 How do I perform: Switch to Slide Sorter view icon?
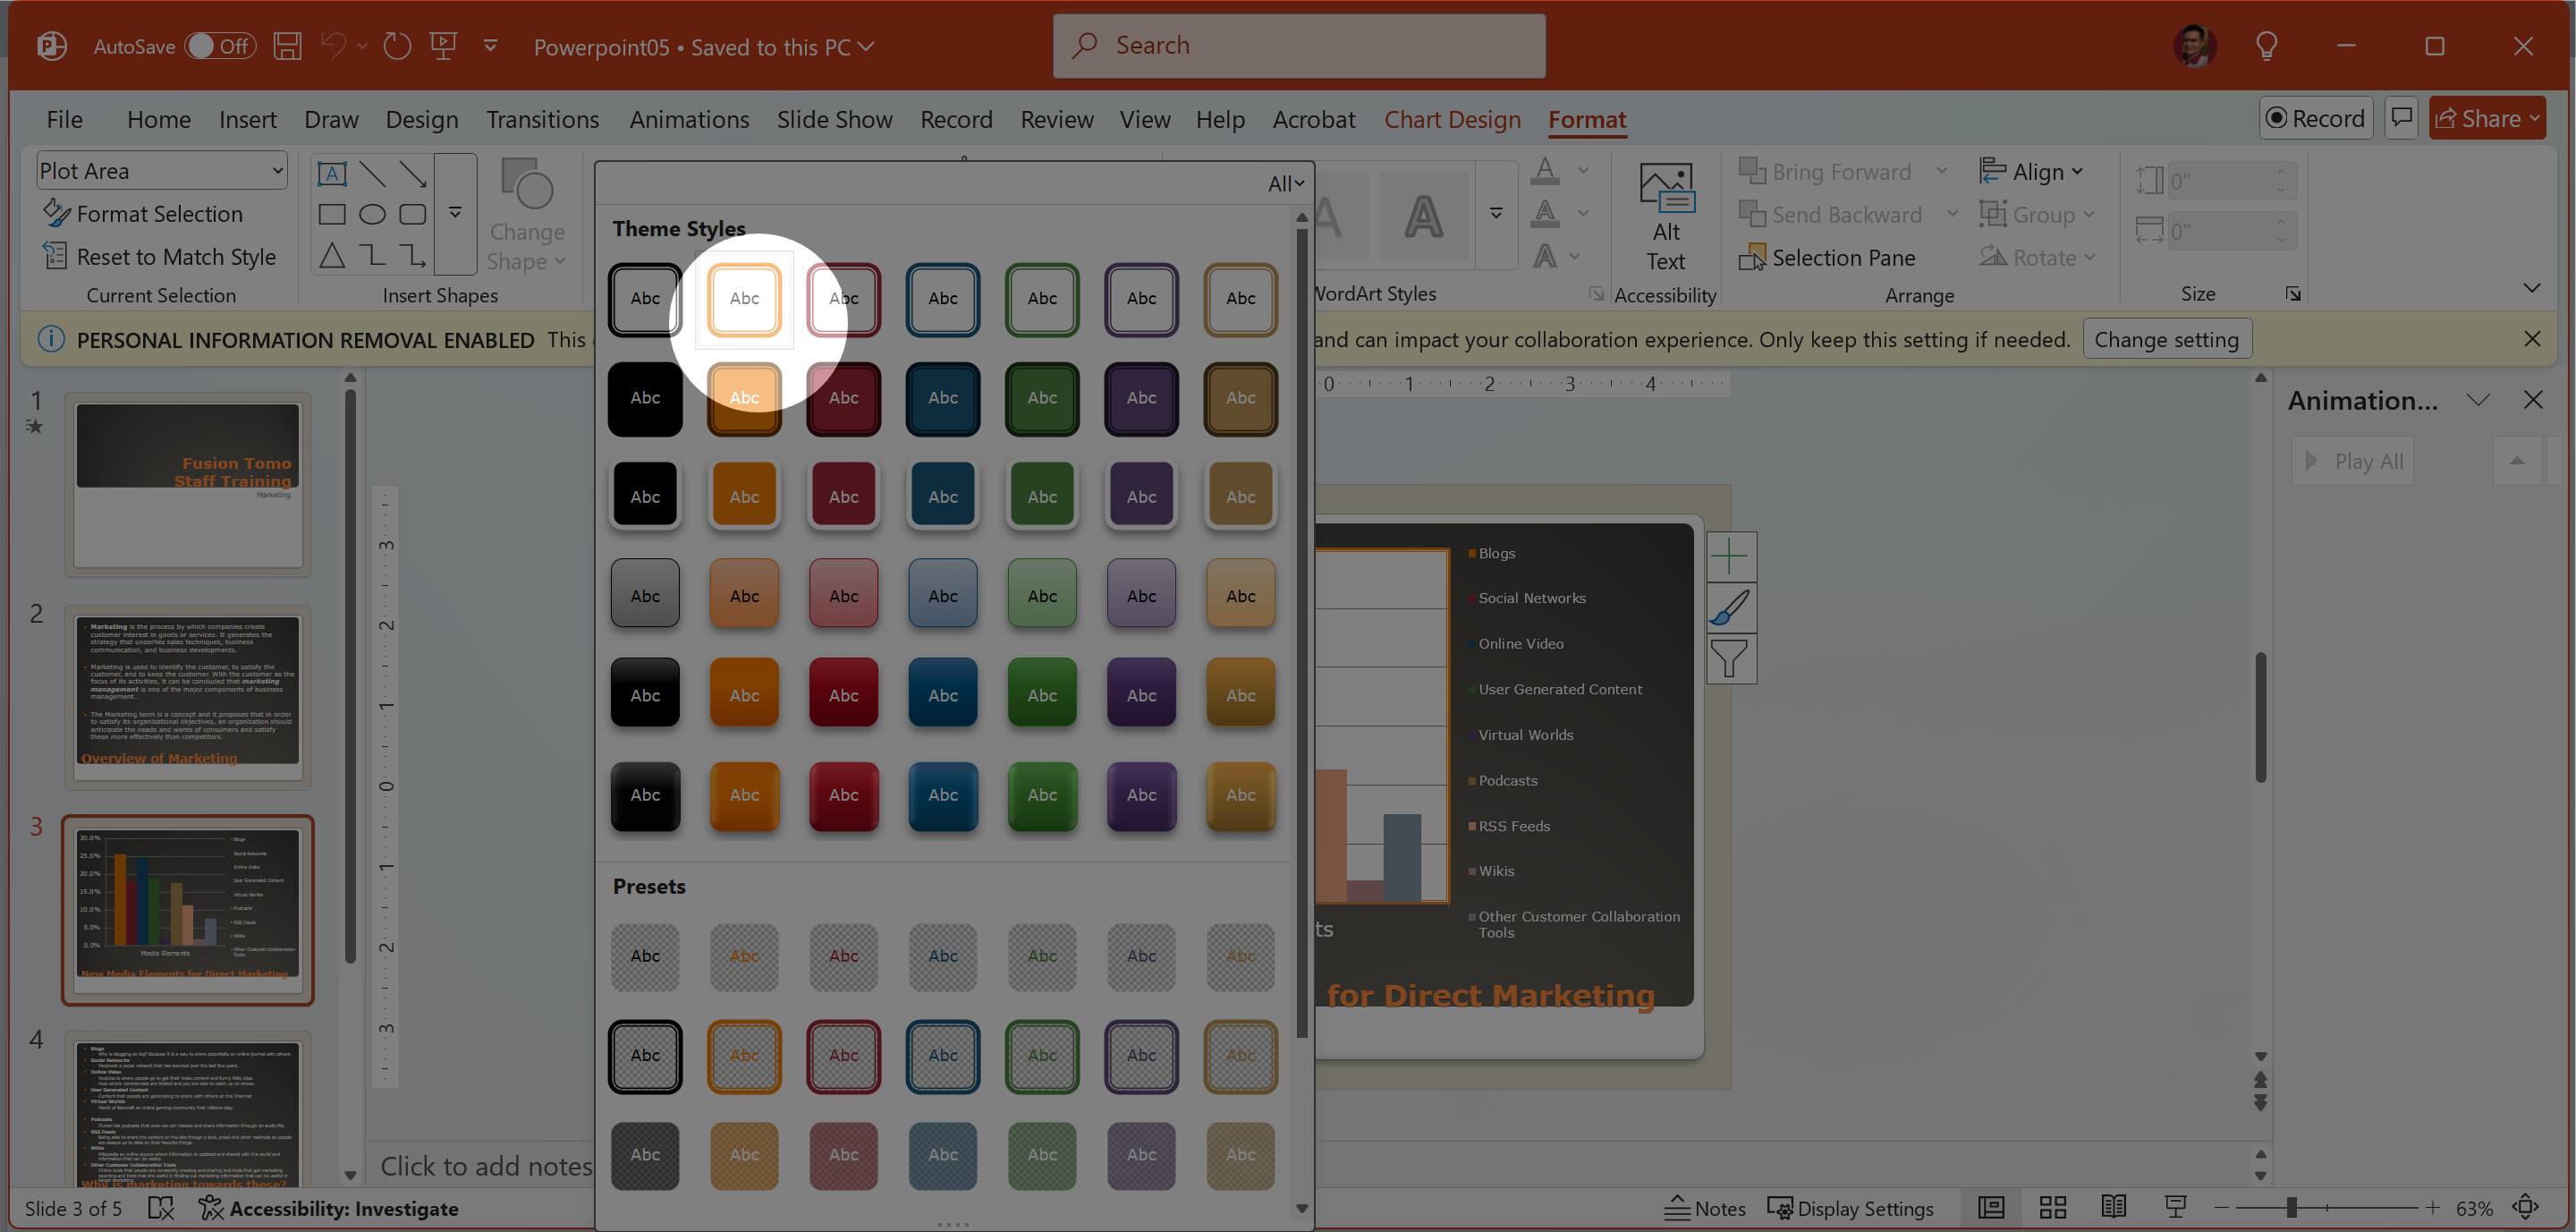pos(2052,1208)
